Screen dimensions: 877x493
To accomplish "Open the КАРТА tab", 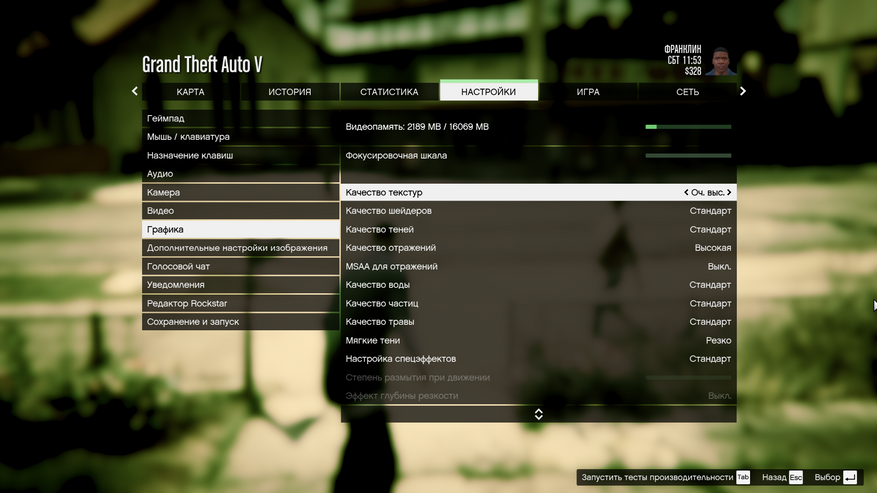I will coord(191,92).
